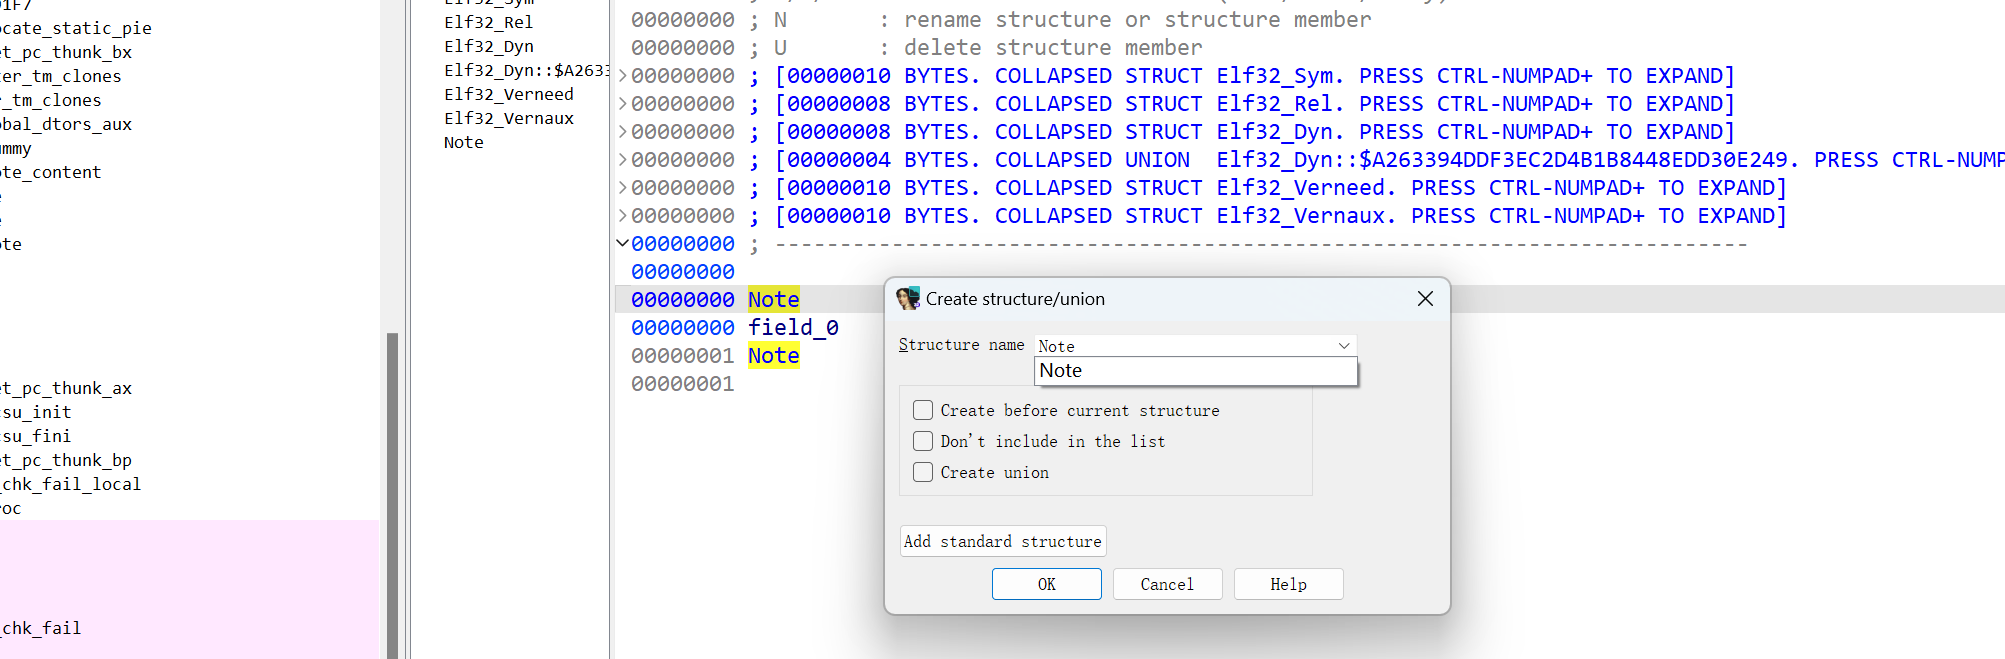Expand the collapsed Elf32_Rel struct row
Image resolution: width=2005 pixels, height=659 pixels.
[x=1176, y=104]
